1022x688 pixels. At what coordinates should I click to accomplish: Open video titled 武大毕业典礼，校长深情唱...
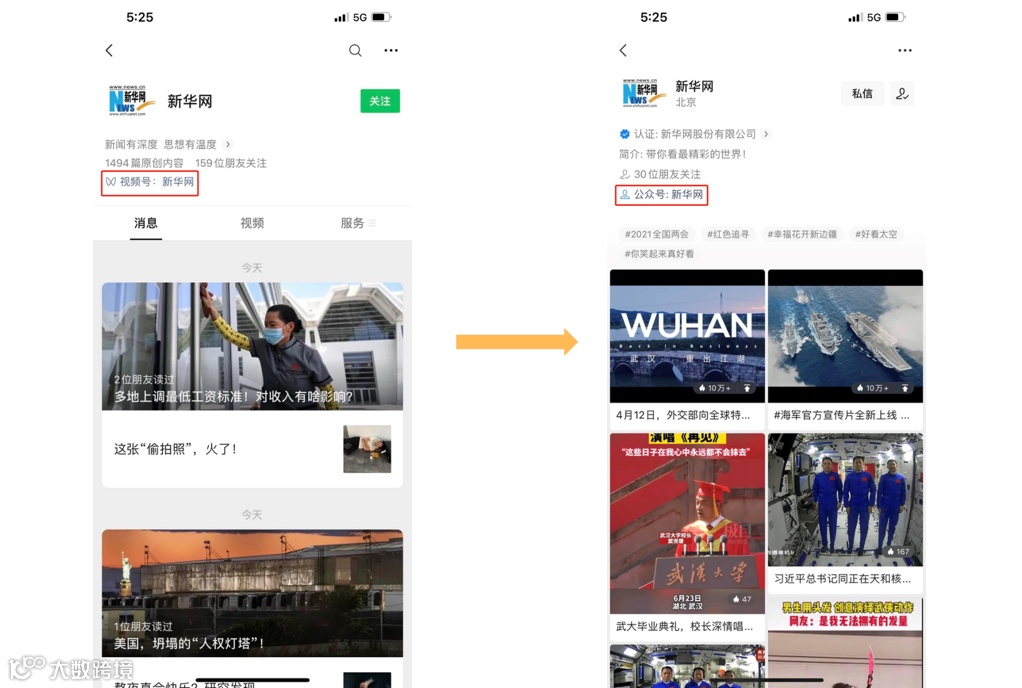tap(684, 626)
